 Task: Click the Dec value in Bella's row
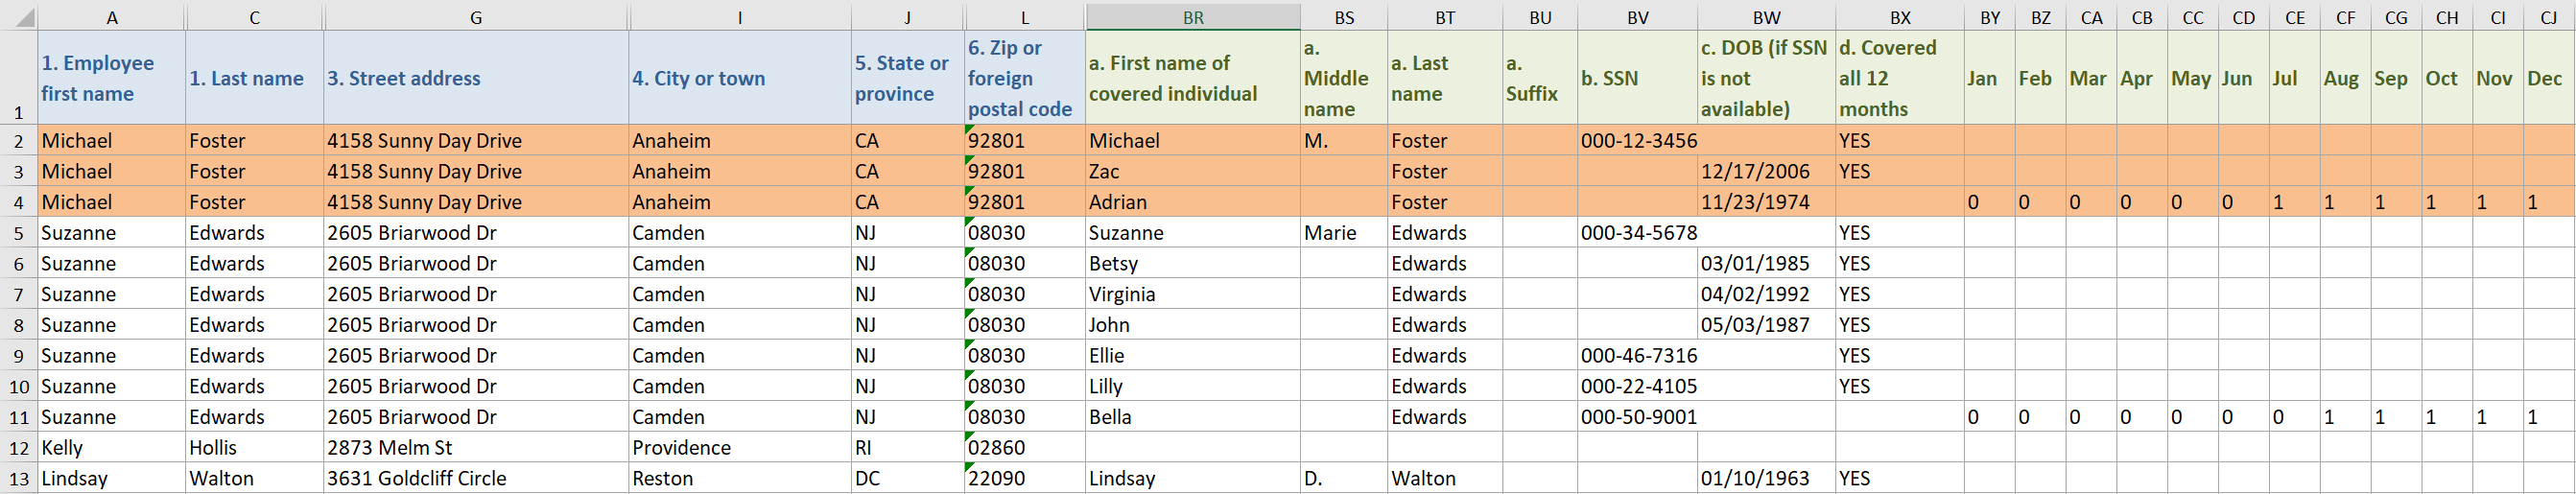point(2548,417)
